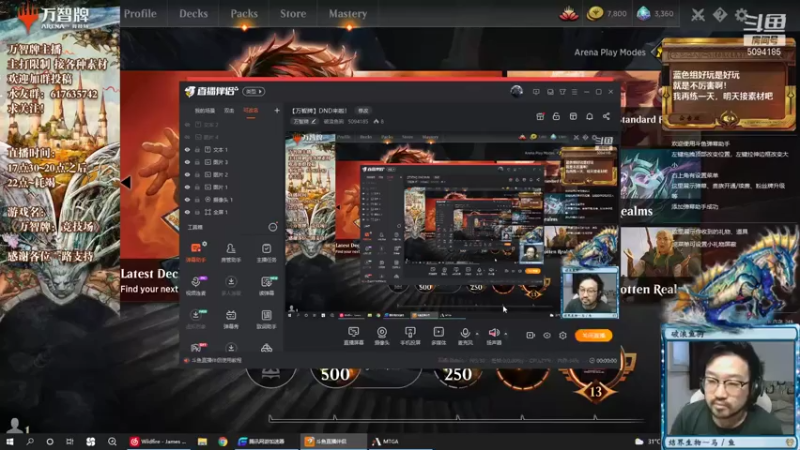The height and width of the screenshot is (450, 800).
Task: Open the 类型 pill dropdown beside app logo
Action: (254, 91)
